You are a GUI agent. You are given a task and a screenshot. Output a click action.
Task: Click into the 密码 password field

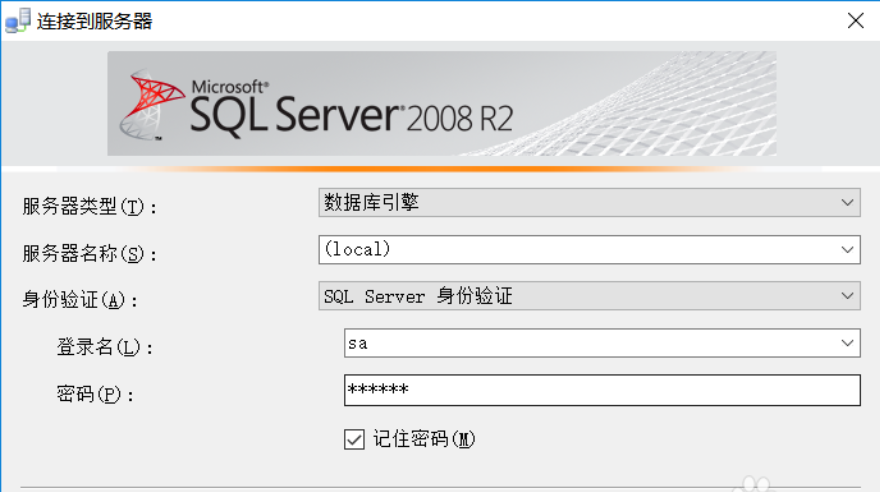pos(602,390)
